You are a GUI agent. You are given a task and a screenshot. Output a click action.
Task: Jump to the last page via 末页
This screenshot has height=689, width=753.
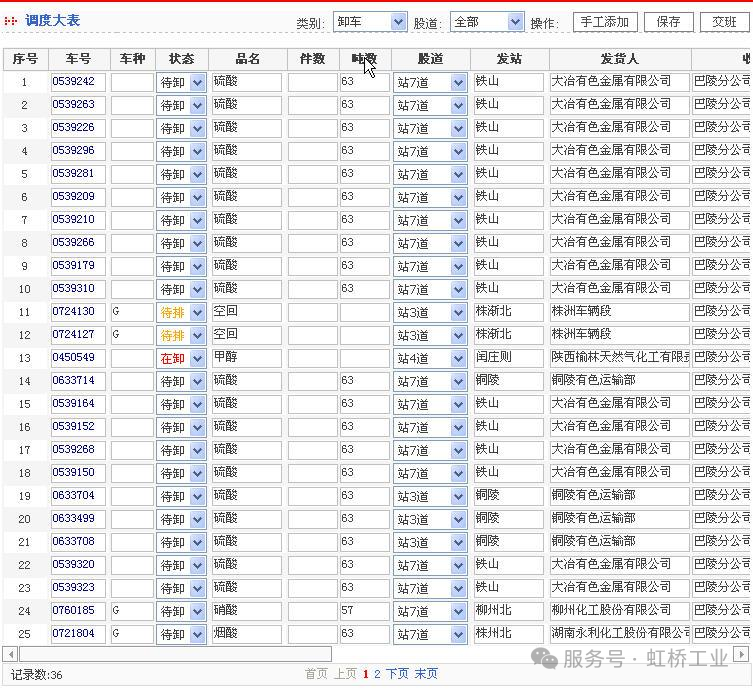(x=426, y=674)
